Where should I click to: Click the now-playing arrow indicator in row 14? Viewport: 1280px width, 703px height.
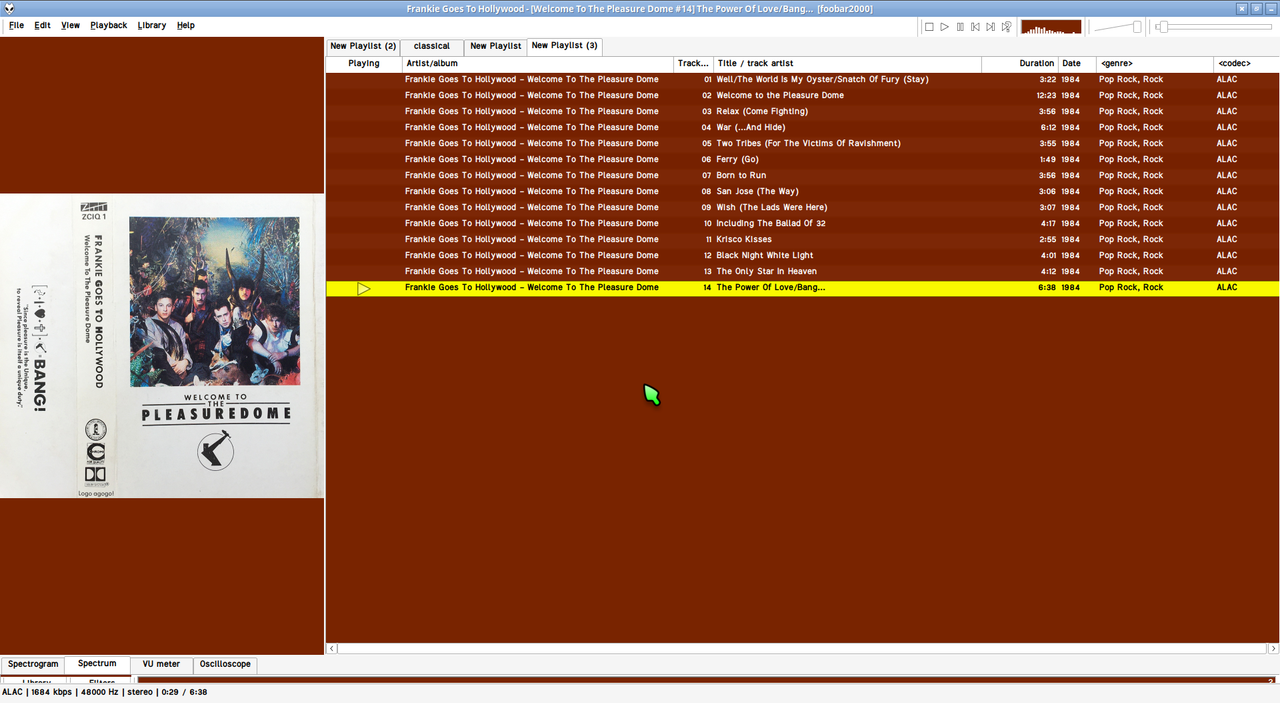point(364,288)
